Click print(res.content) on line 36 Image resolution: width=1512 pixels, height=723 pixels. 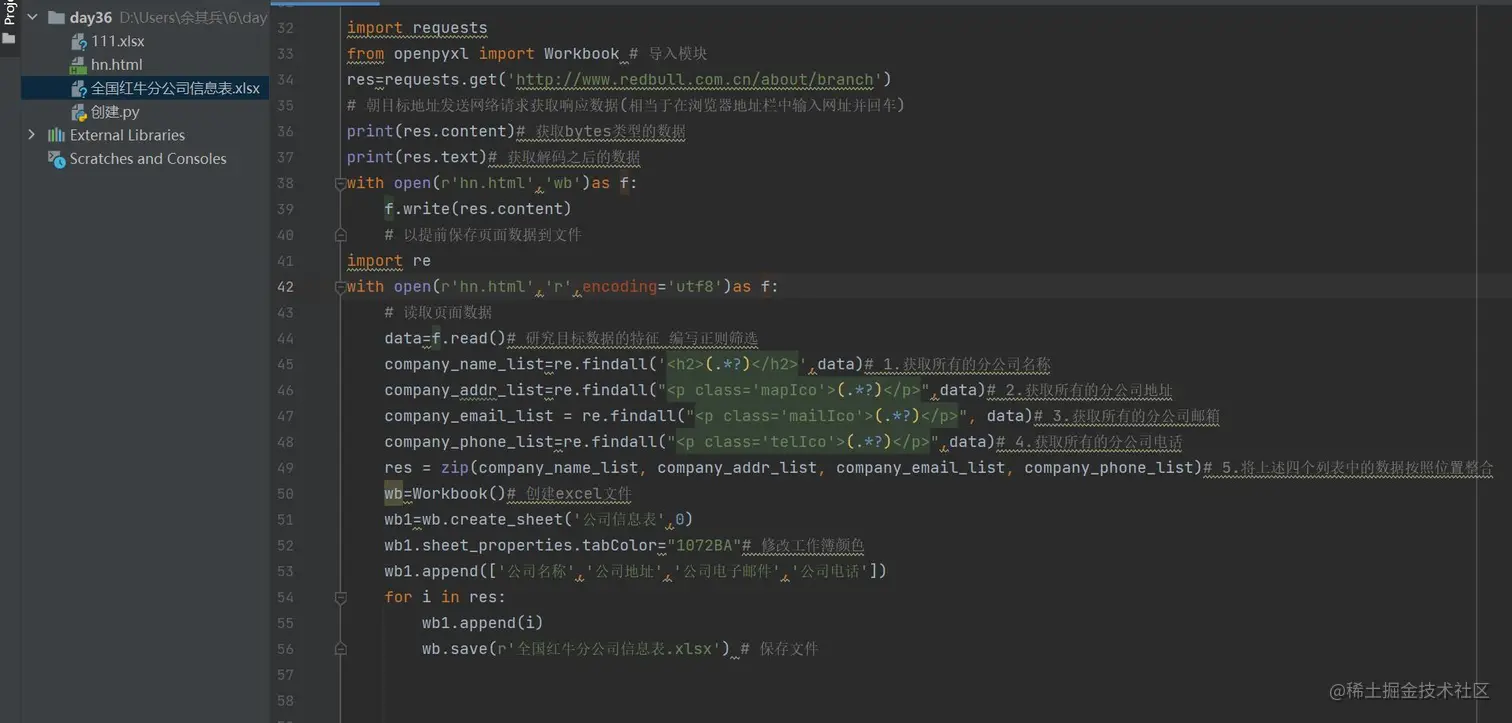431,132
